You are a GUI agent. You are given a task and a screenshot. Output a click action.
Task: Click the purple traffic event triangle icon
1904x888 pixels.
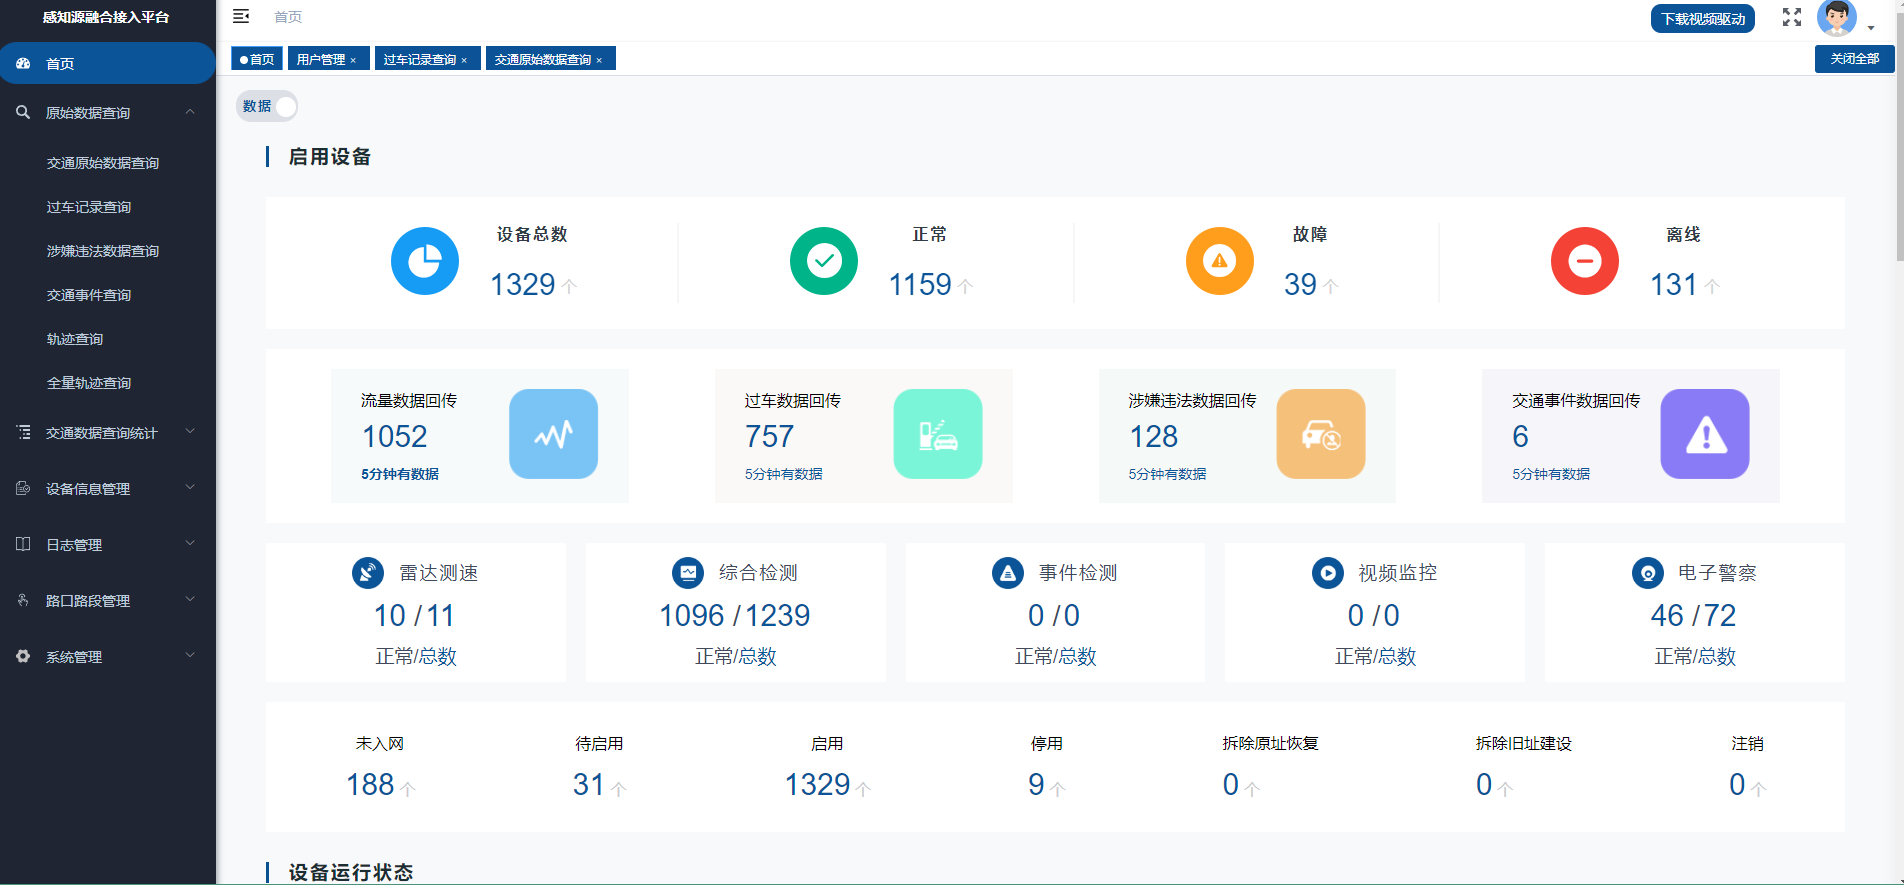click(1705, 434)
